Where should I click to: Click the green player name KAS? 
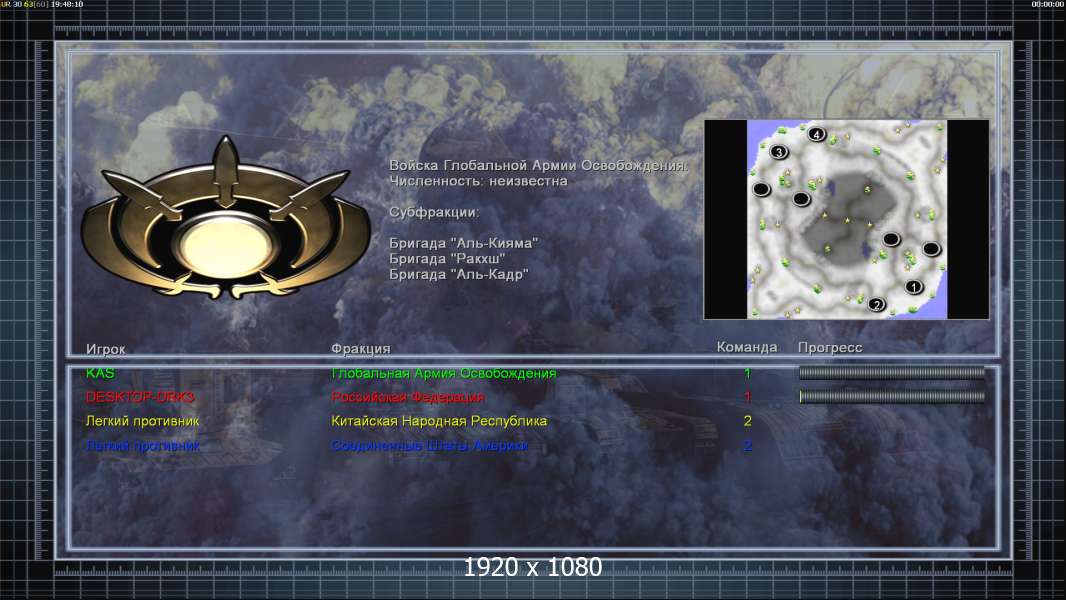(100, 373)
